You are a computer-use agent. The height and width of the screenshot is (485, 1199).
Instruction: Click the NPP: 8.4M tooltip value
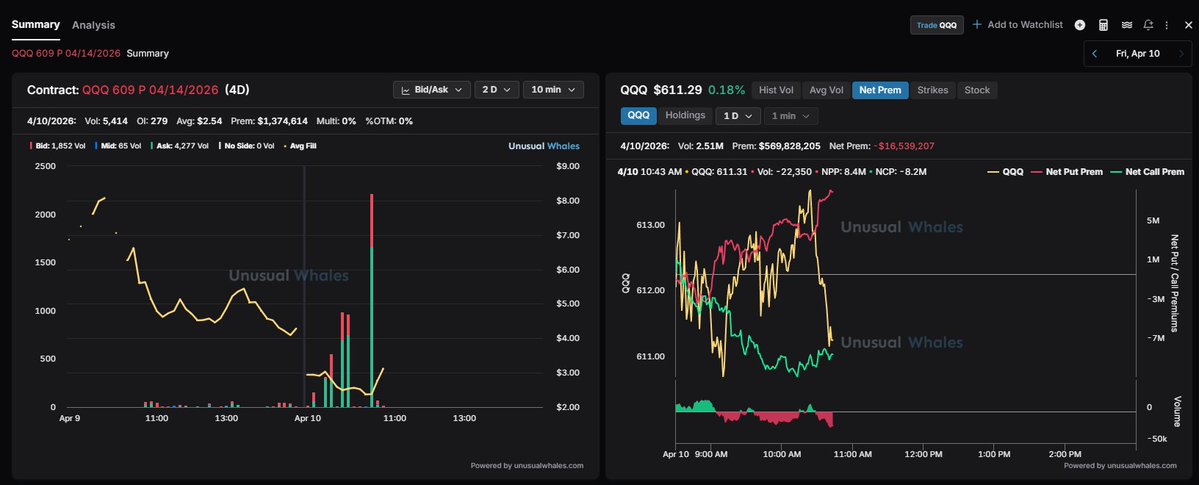(842, 172)
